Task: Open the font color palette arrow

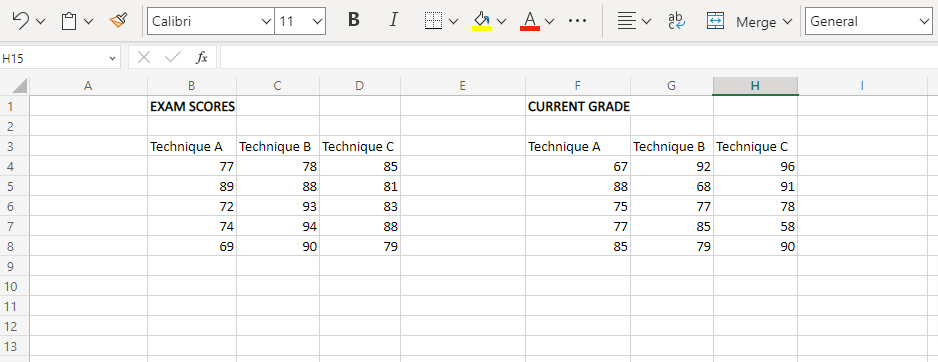Action: coord(549,22)
